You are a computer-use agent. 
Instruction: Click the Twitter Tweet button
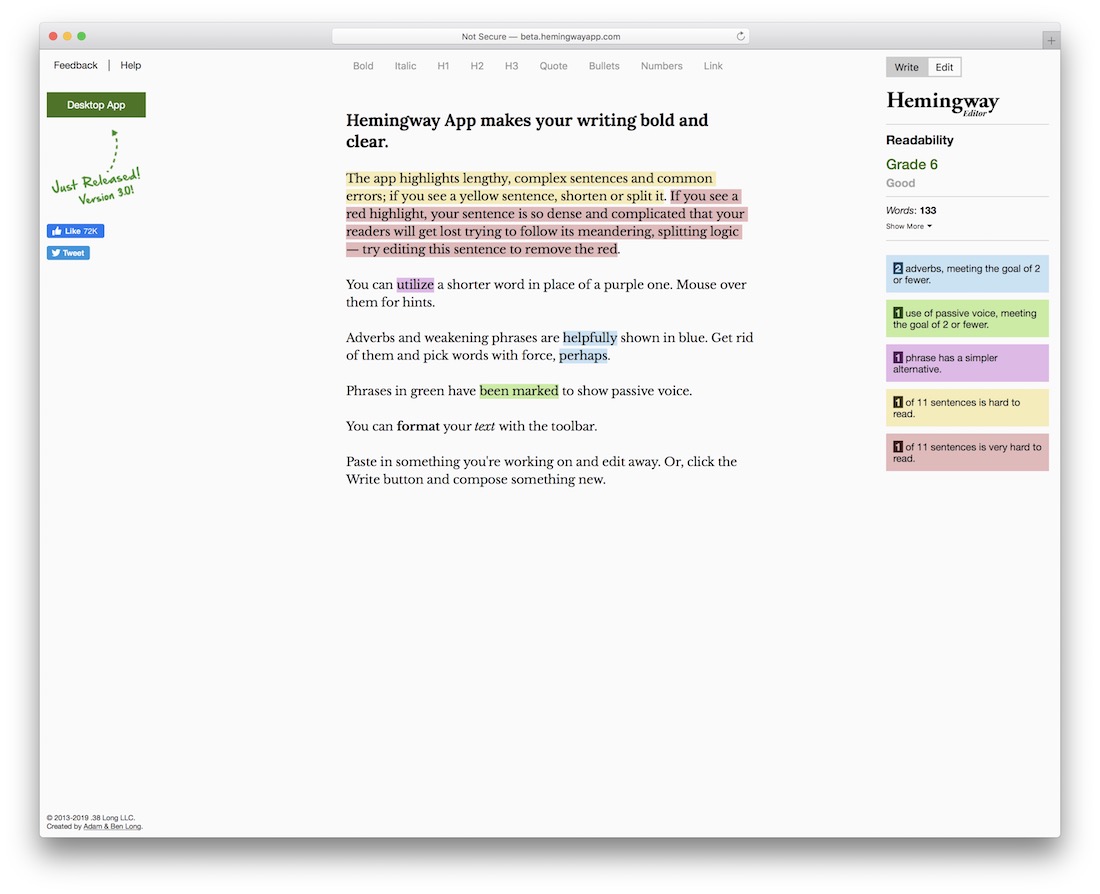[x=68, y=253]
